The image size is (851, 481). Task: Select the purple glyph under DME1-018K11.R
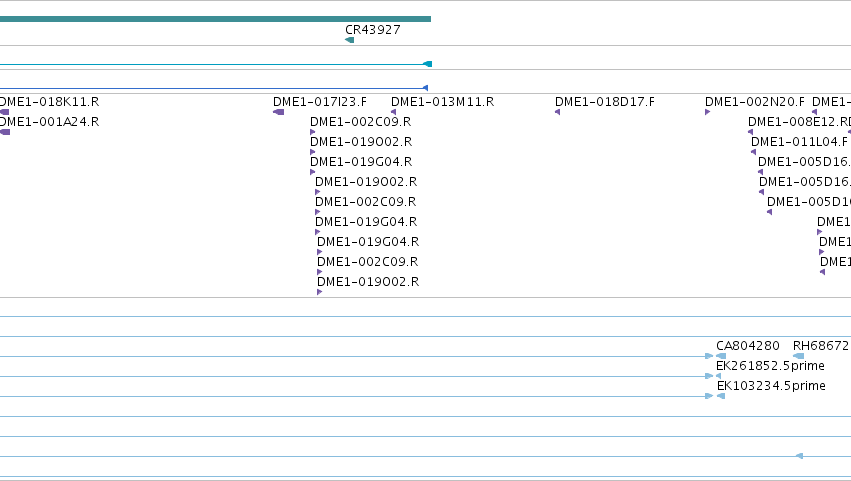click(4, 112)
